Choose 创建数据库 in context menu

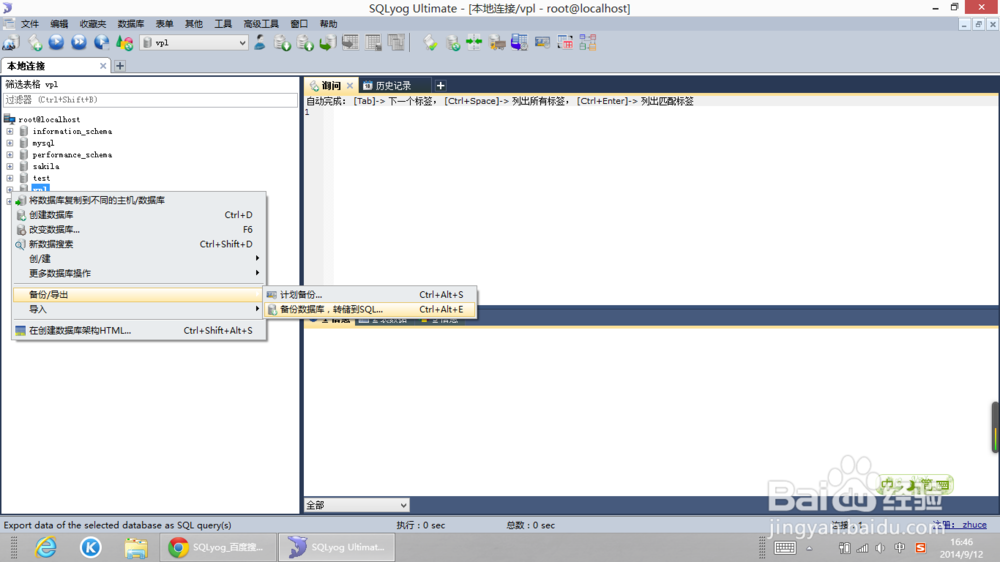tap(138, 215)
